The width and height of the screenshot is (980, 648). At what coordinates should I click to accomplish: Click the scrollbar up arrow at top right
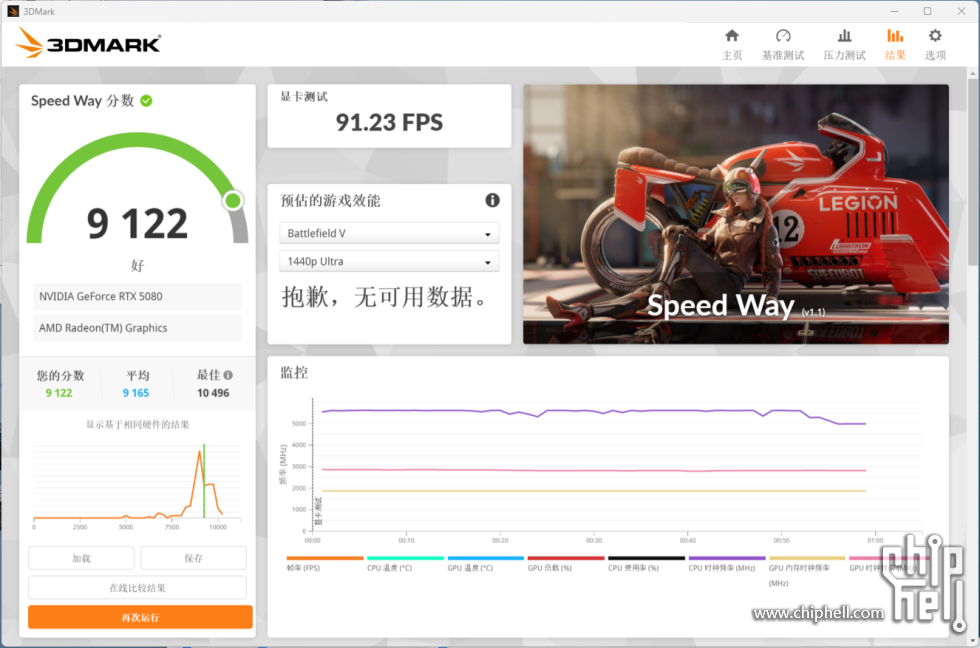click(972, 74)
